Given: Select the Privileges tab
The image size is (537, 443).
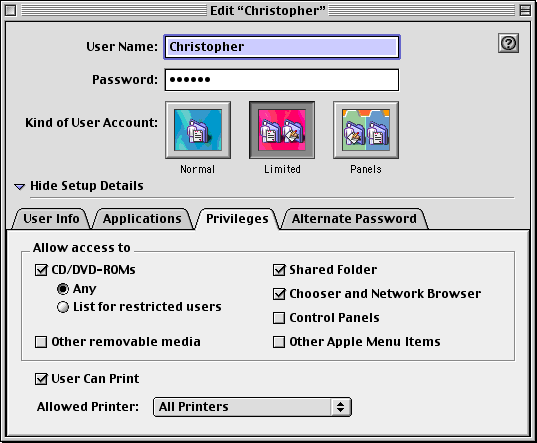Looking at the screenshot, I should (x=237, y=219).
